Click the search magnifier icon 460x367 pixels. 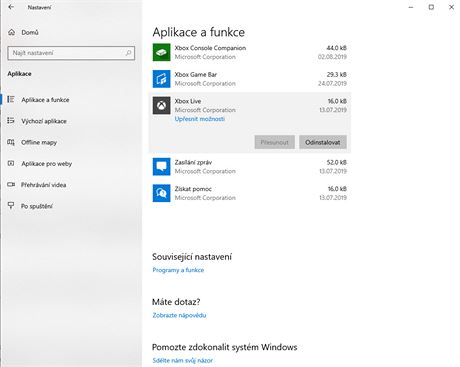pyautogui.click(x=128, y=53)
